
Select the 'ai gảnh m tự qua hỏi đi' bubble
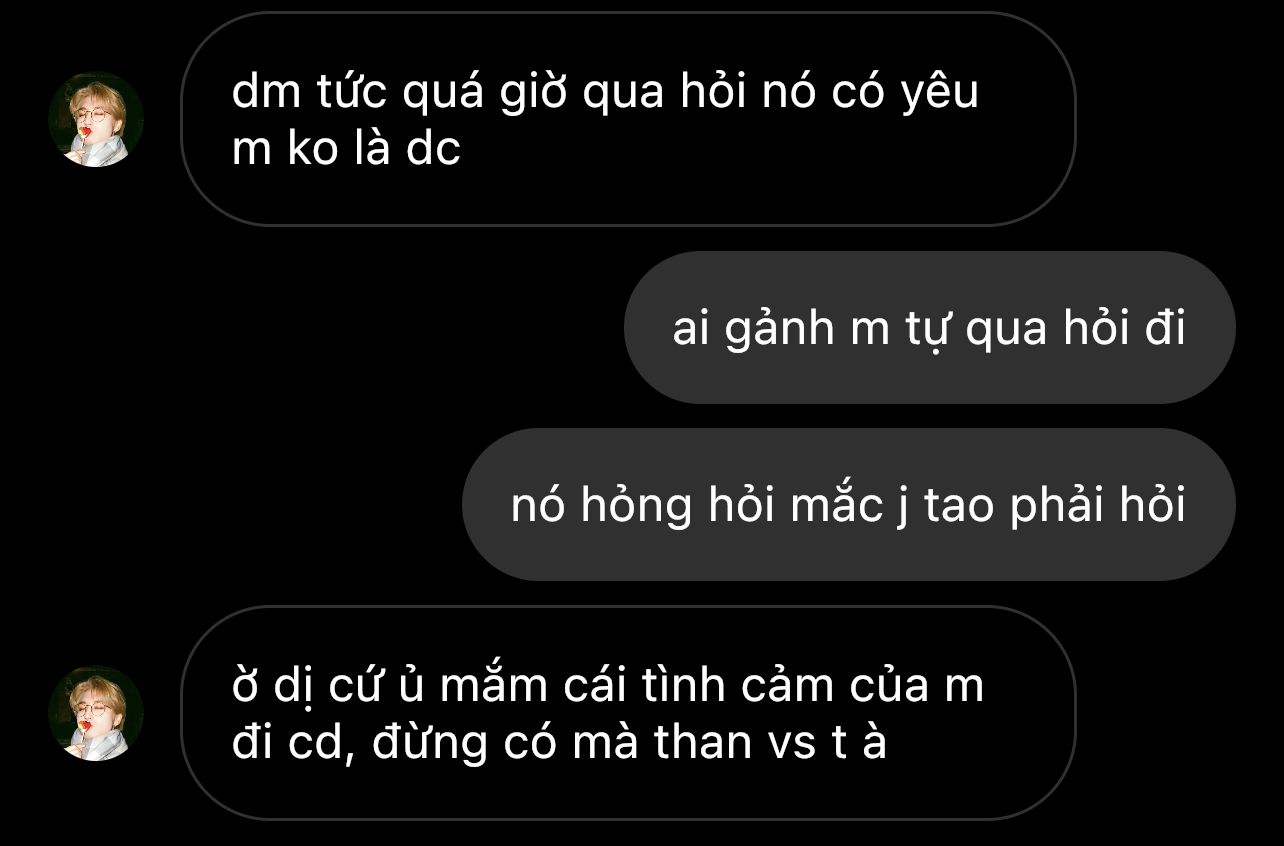[x=929, y=328]
